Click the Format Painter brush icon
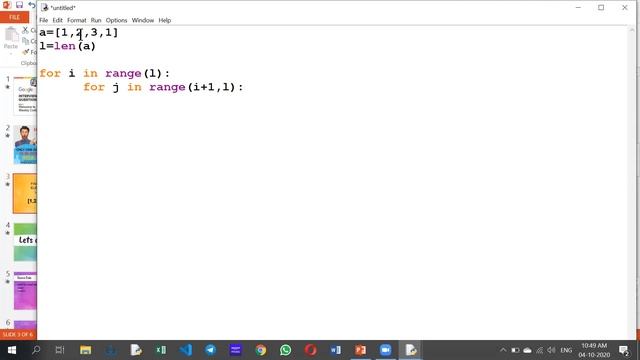640x360 pixels. [x=26, y=52]
